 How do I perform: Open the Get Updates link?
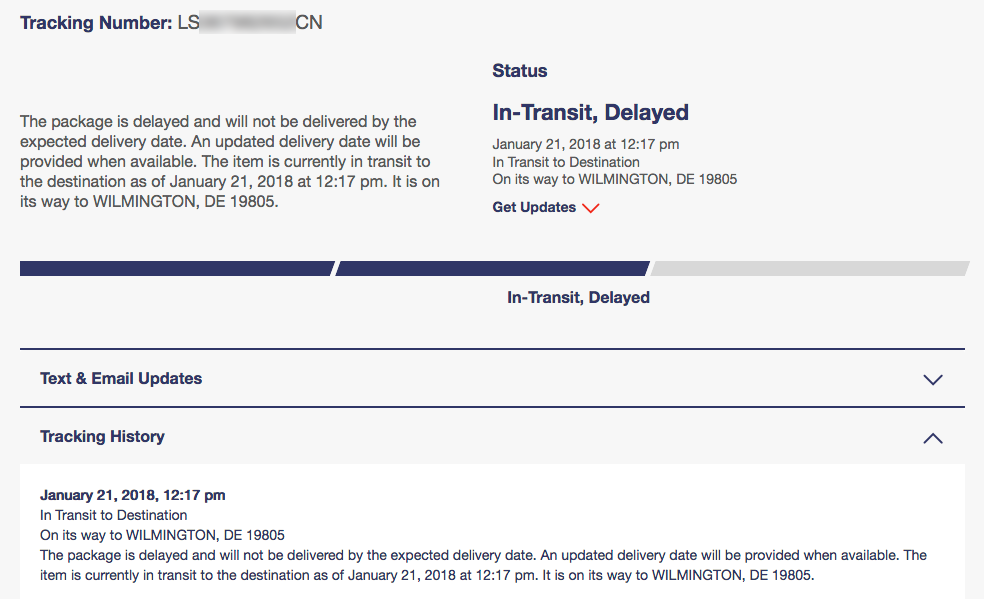534,207
